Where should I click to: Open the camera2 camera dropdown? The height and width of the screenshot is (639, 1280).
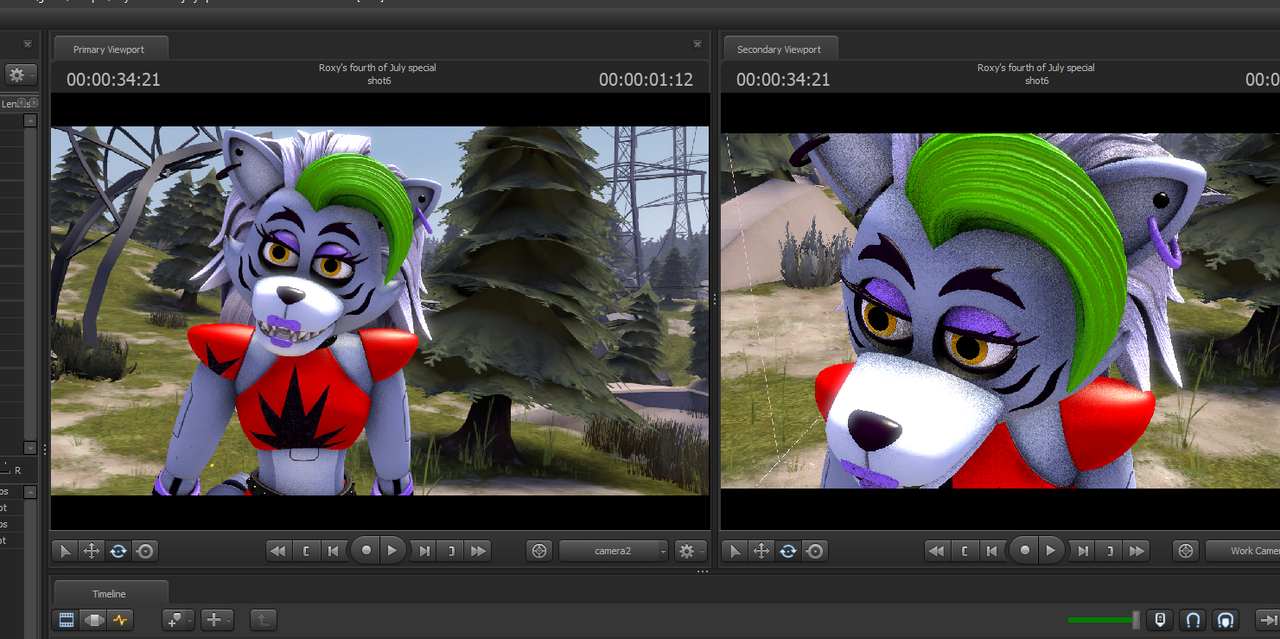[x=614, y=550]
